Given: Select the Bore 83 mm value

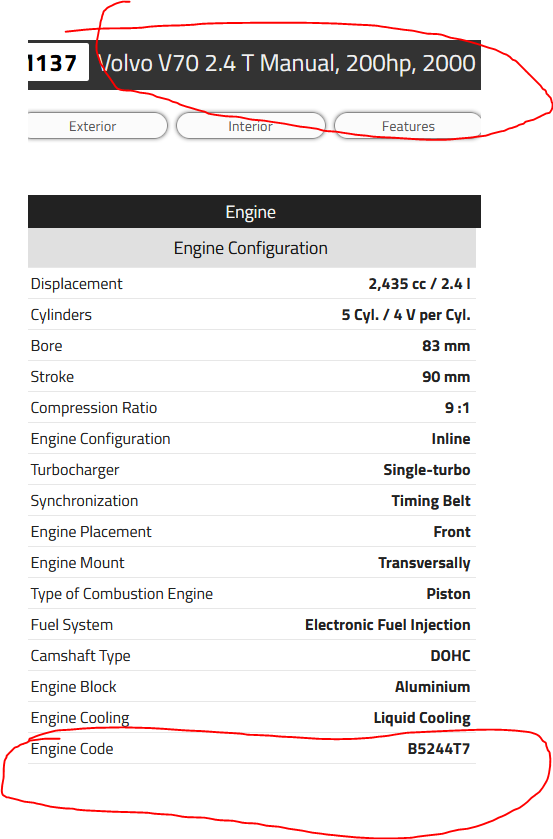Looking at the screenshot, I should [446, 346].
